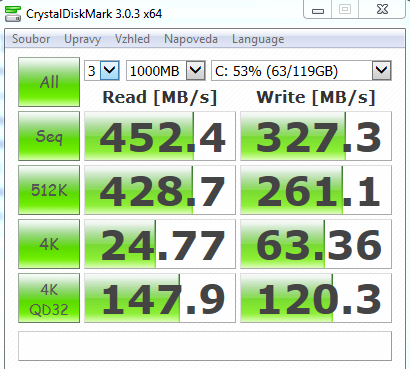Open the drive selector C: 53% dropdown
The height and width of the screenshot is (369, 410).
click(301, 71)
